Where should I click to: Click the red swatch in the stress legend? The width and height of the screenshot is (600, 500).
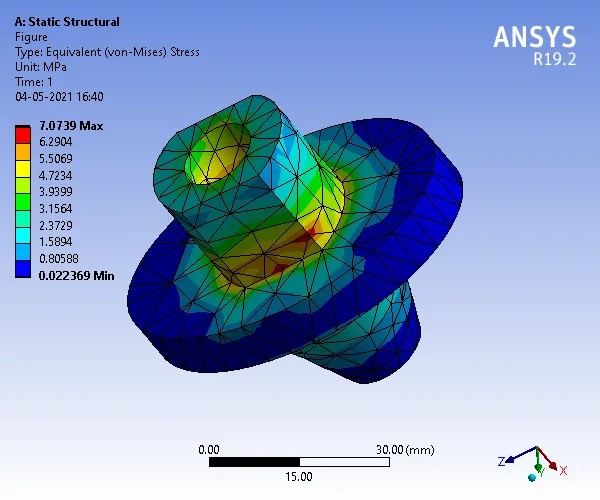coord(23,135)
